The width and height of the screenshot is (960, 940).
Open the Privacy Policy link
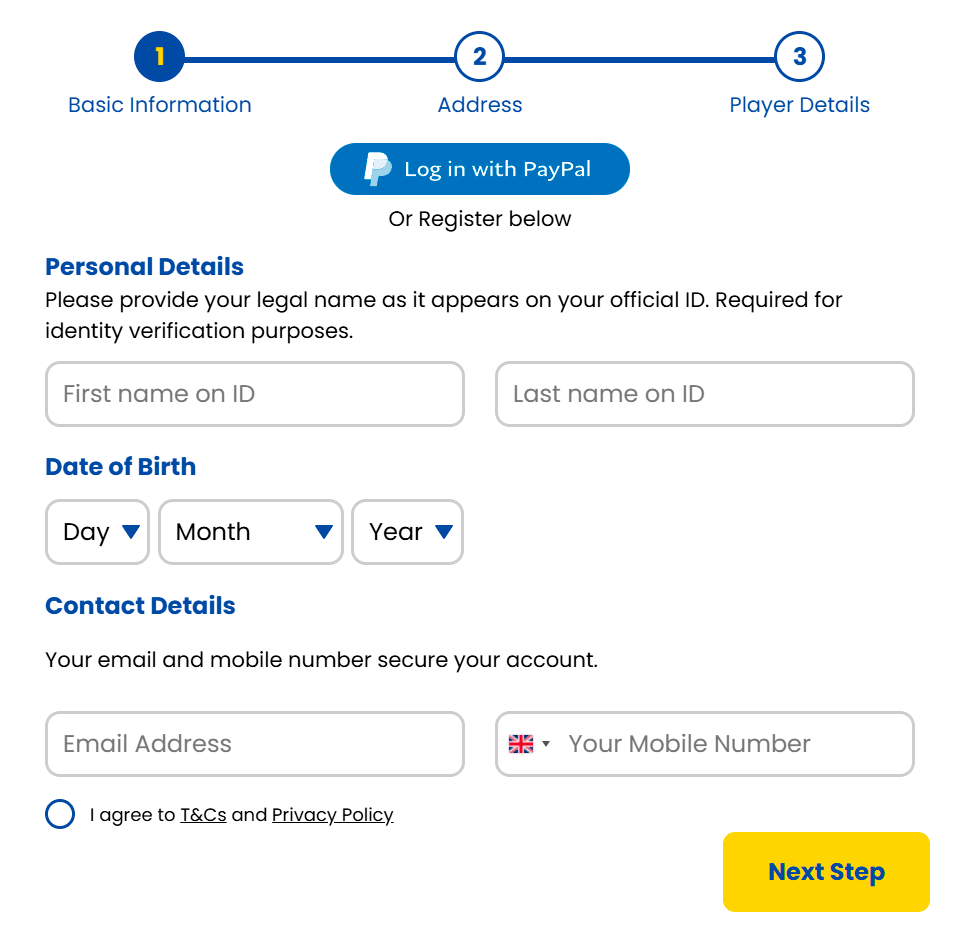[x=332, y=815]
